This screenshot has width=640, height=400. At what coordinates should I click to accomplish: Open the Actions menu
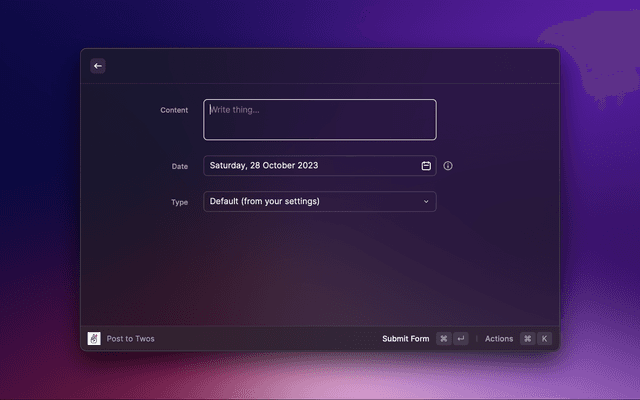[499, 339]
